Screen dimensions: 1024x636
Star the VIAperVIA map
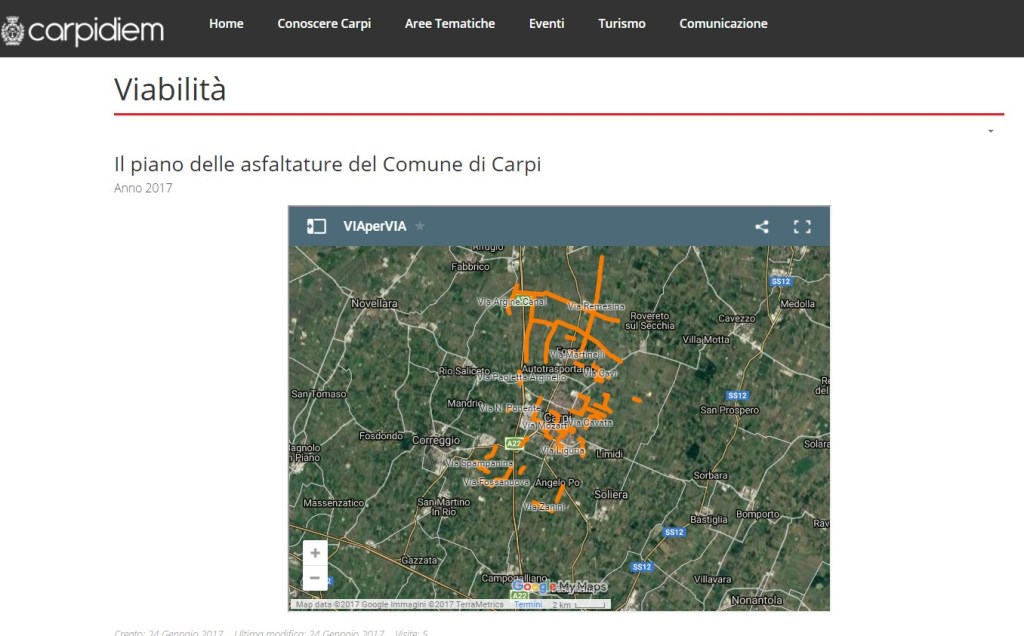tap(420, 226)
